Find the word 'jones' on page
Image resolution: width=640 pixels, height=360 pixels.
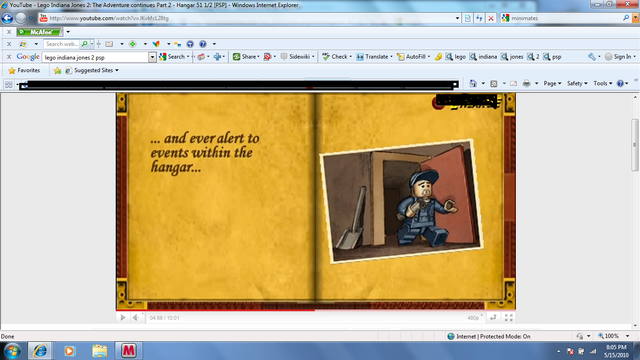(x=512, y=57)
